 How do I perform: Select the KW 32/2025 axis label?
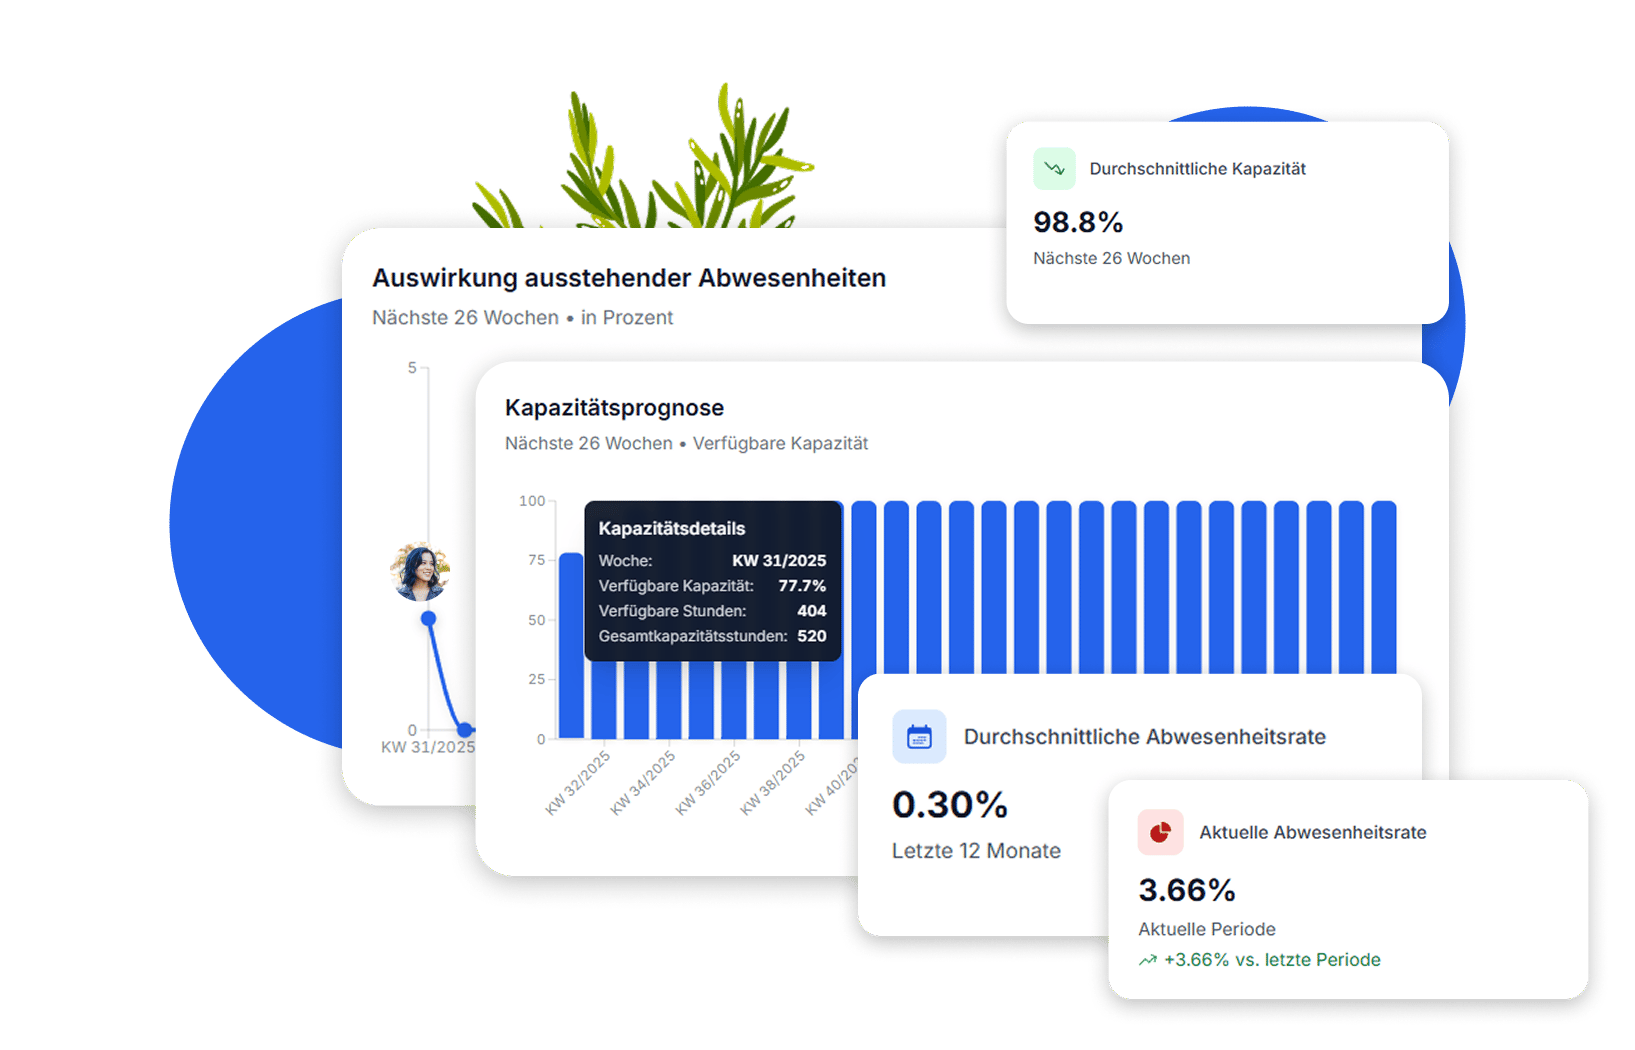tap(578, 784)
